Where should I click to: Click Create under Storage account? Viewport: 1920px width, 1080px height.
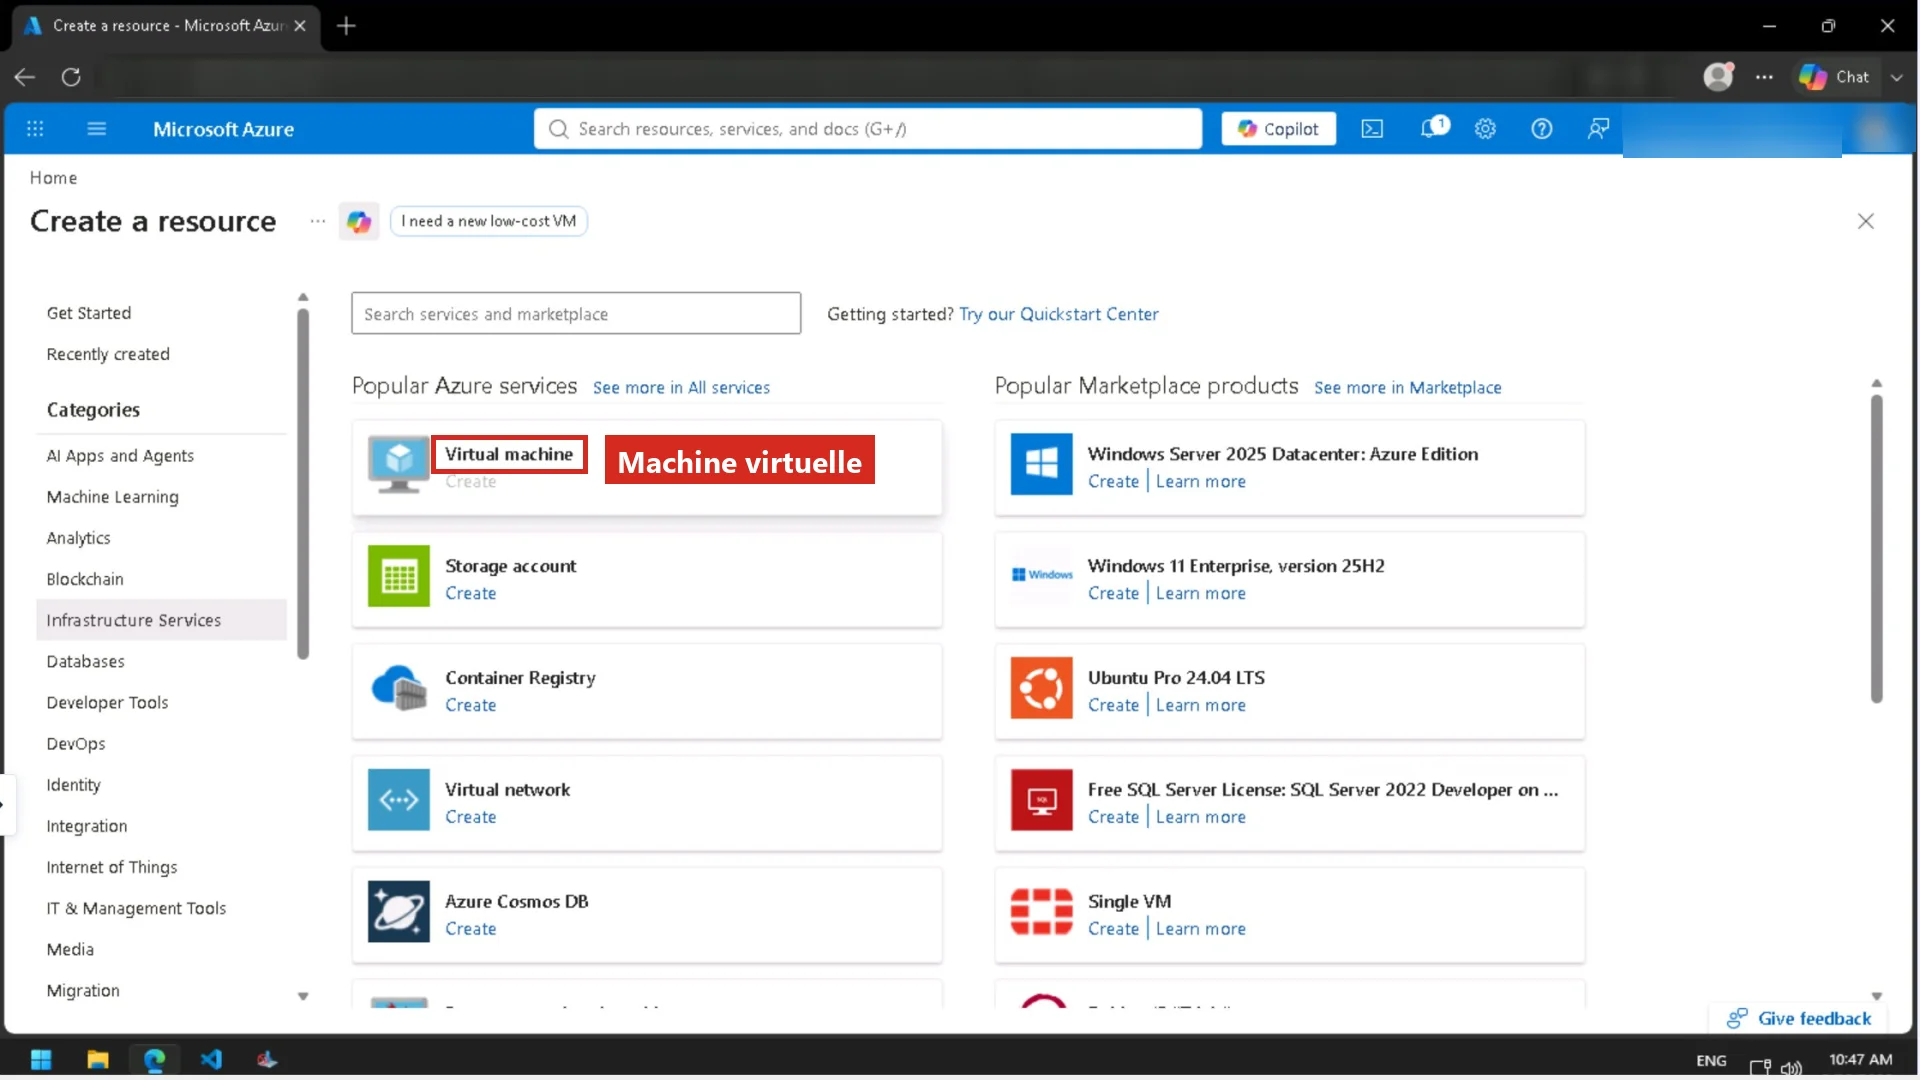tap(470, 593)
